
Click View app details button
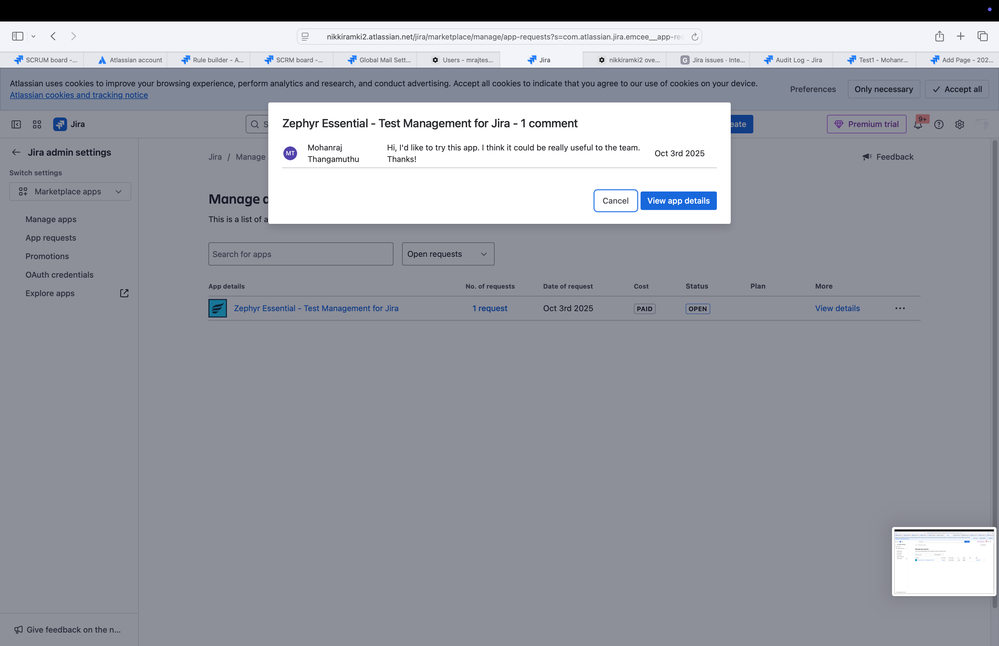pos(678,200)
